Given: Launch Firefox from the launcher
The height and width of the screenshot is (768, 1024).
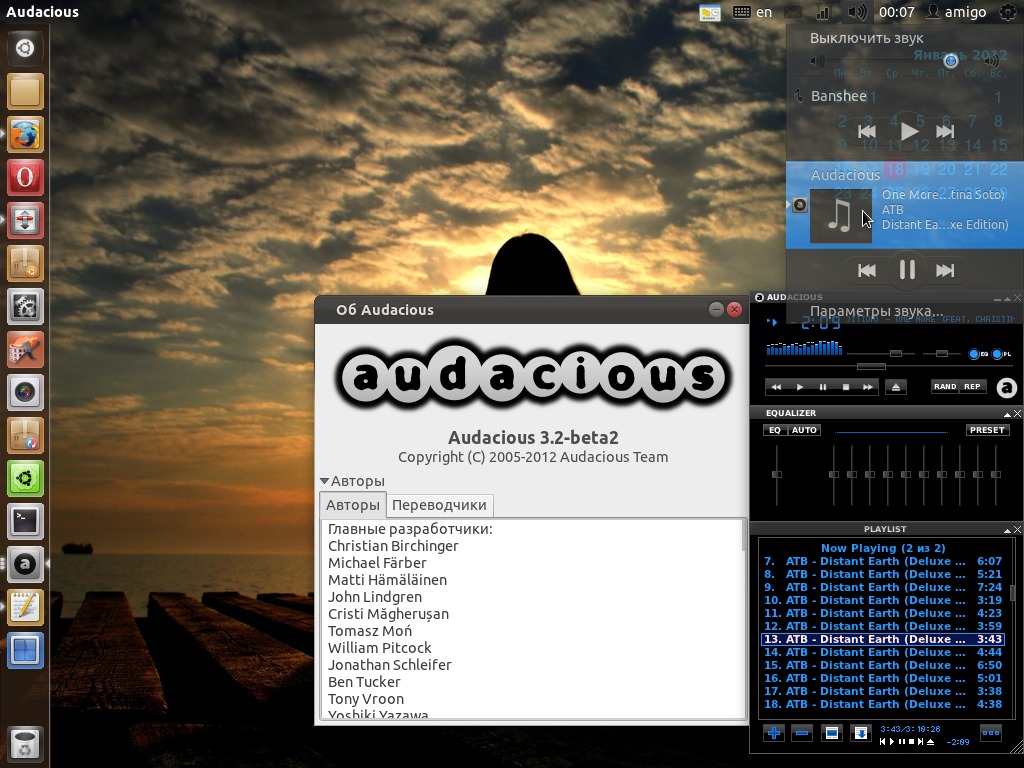Looking at the screenshot, I should pos(25,135).
